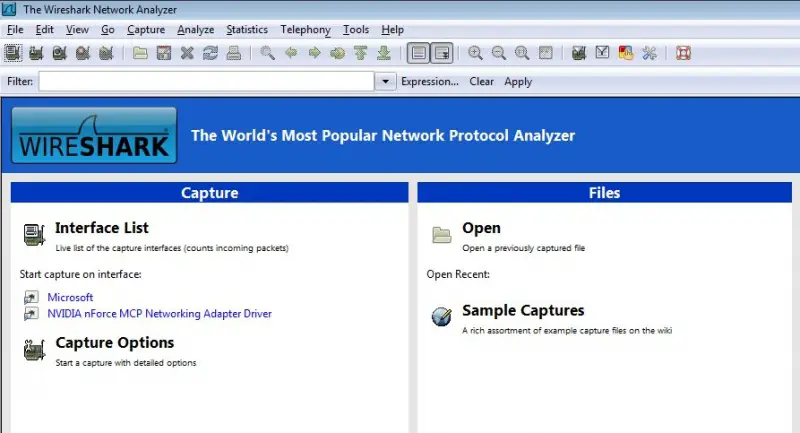The width and height of the screenshot is (800, 433).
Task: Open the View menu
Action: click(x=77, y=30)
